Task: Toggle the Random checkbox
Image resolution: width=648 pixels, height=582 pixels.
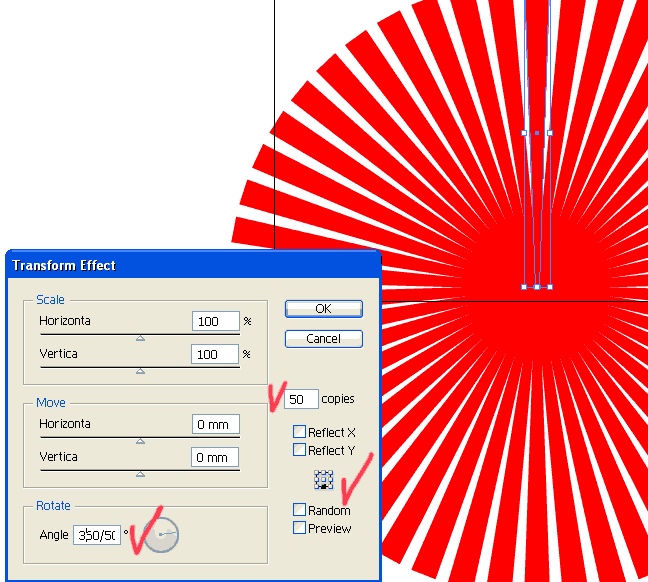Action: click(x=299, y=509)
